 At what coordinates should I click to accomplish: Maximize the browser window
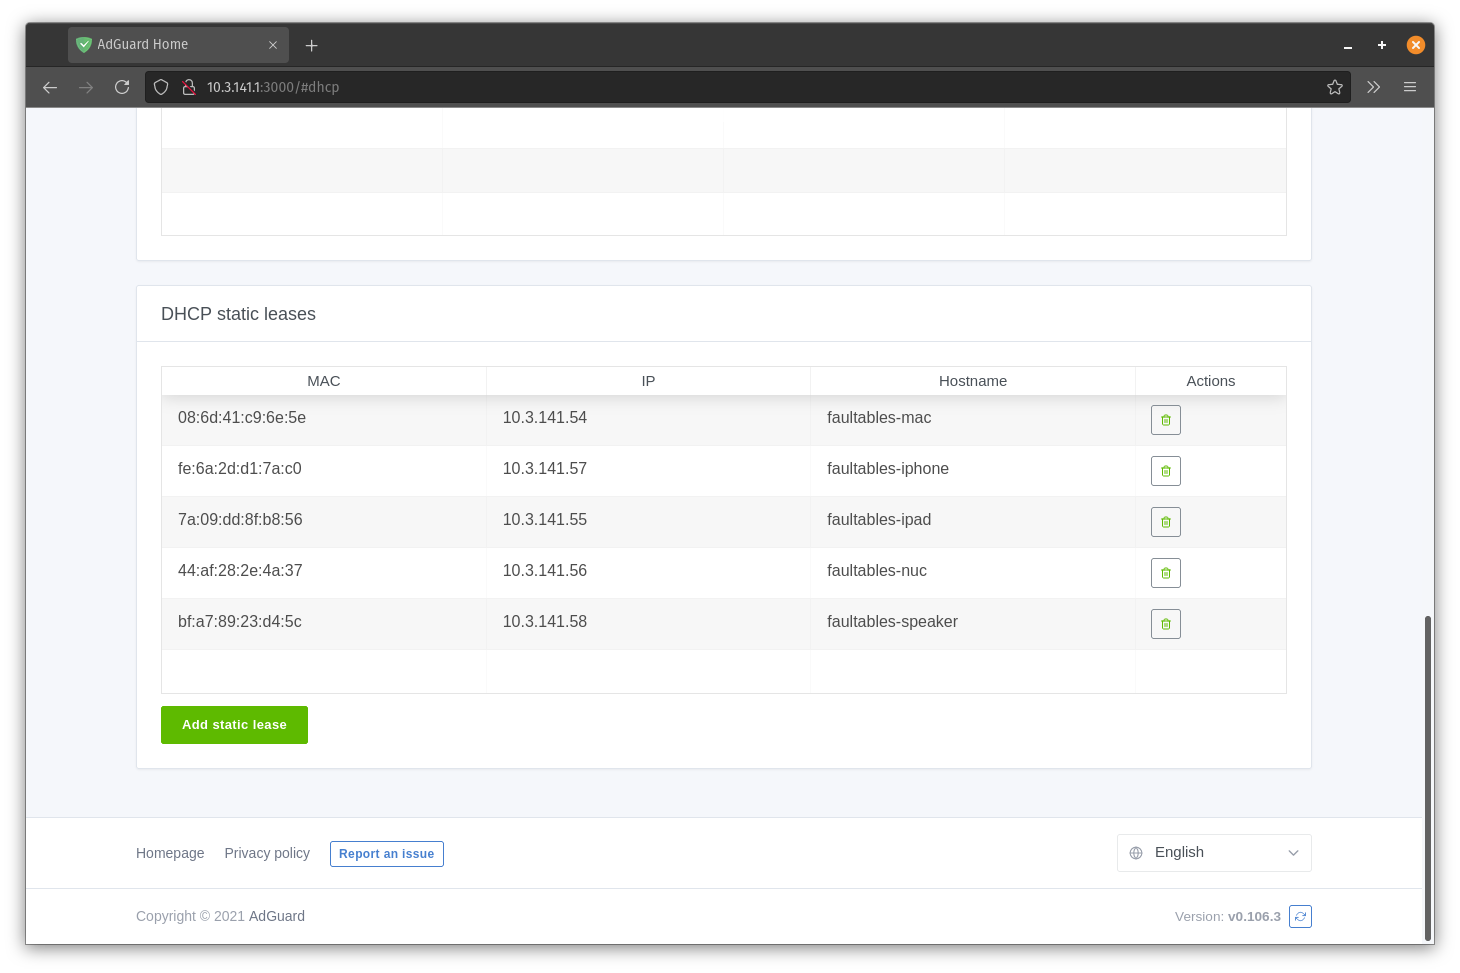1382,45
